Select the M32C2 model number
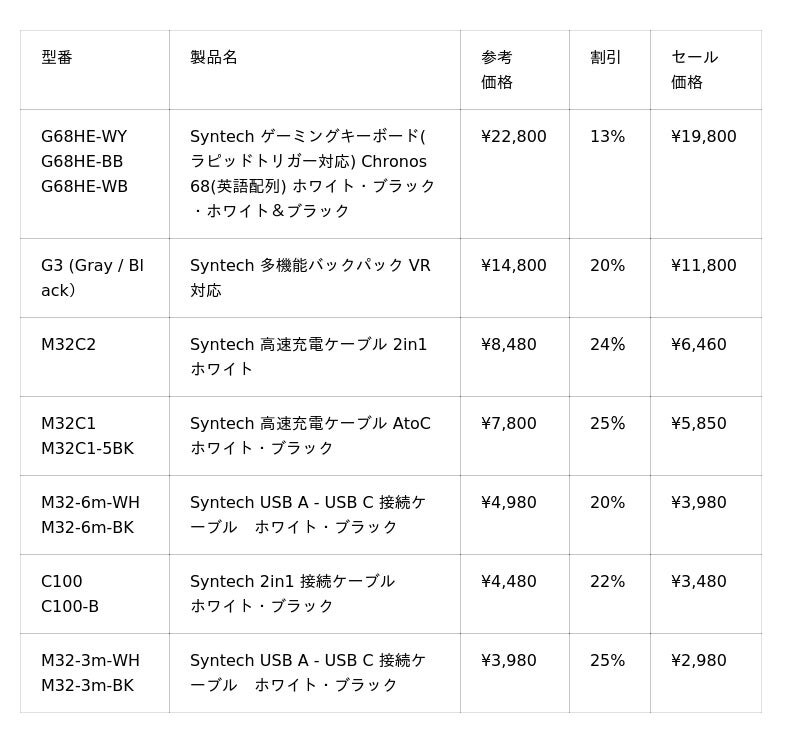This screenshot has width=800, height=743. 69,345
